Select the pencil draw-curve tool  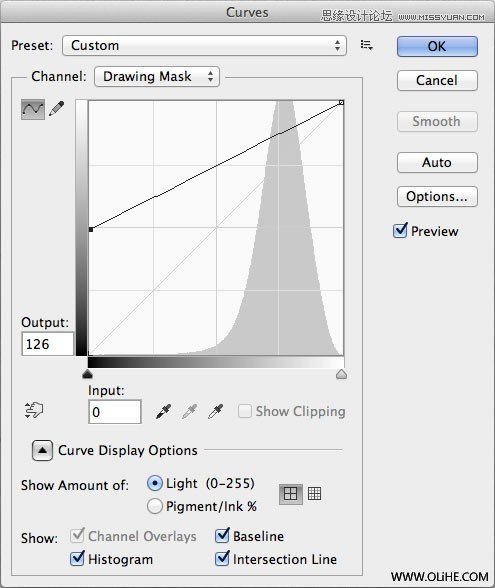pyautogui.click(x=57, y=109)
